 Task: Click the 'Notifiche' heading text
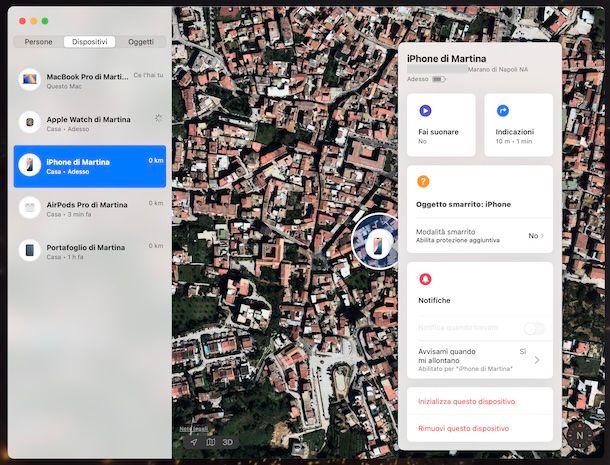(434, 300)
